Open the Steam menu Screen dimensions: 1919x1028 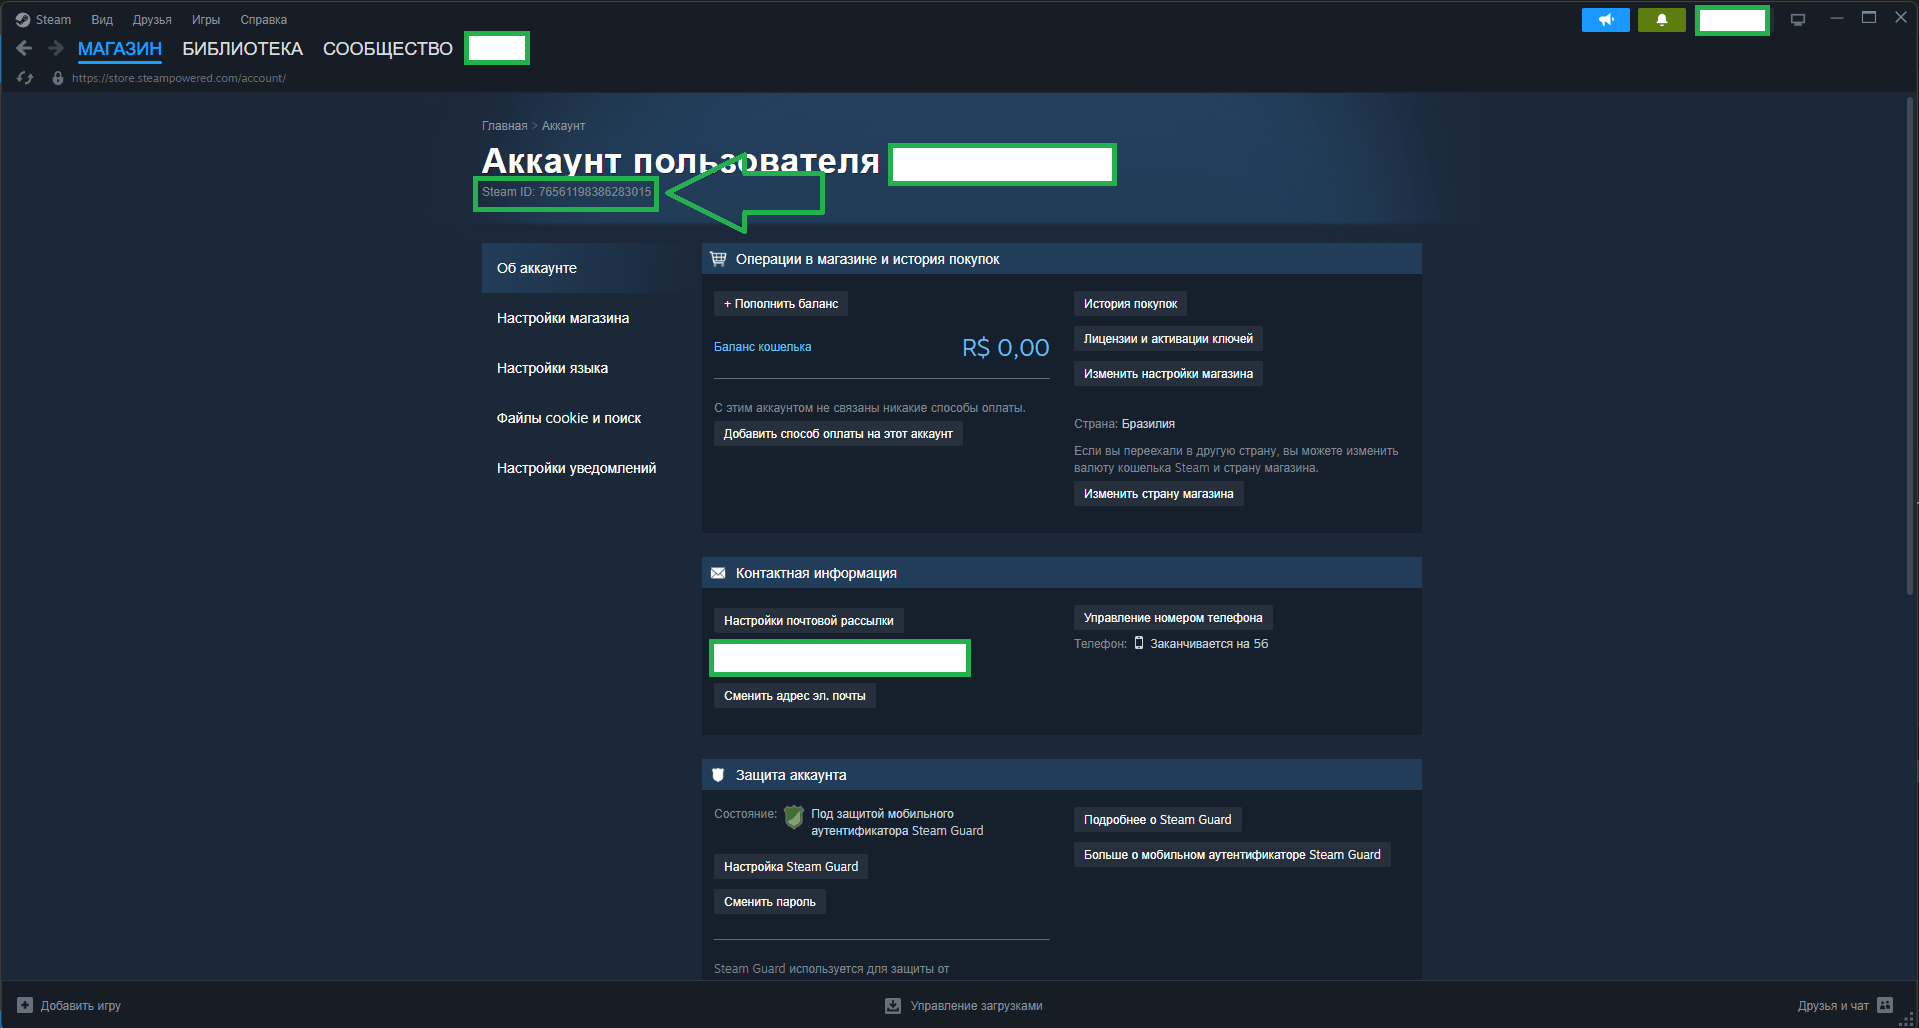53,20
